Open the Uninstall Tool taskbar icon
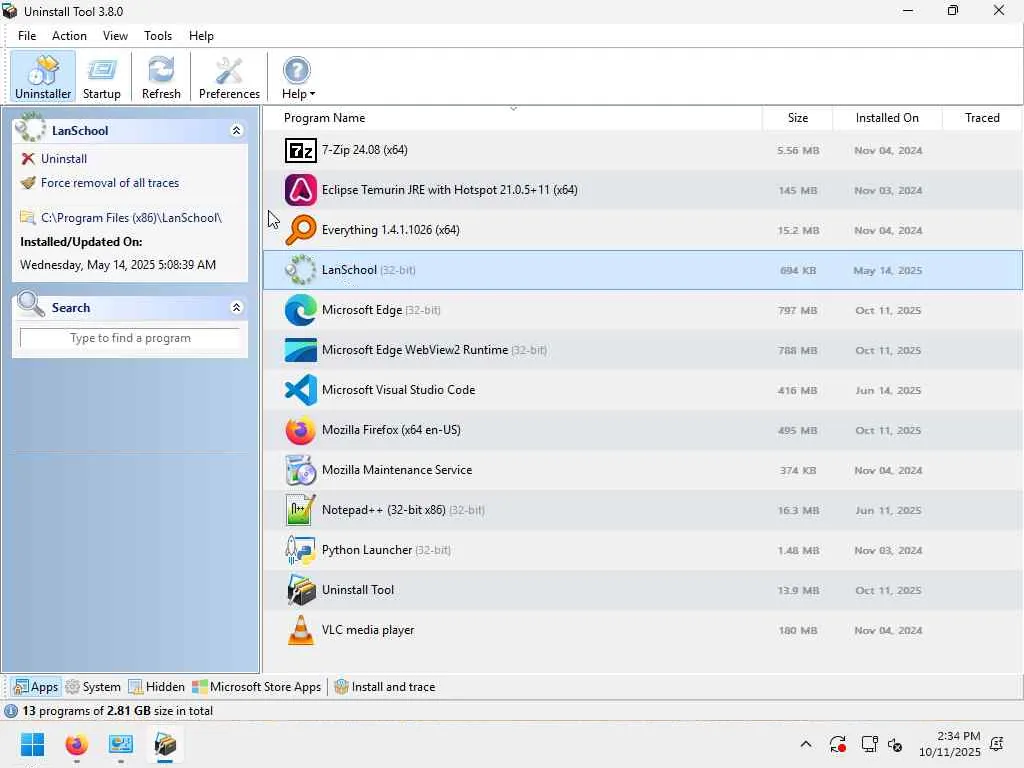1024x768 pixels. click(x=165, y=744)
